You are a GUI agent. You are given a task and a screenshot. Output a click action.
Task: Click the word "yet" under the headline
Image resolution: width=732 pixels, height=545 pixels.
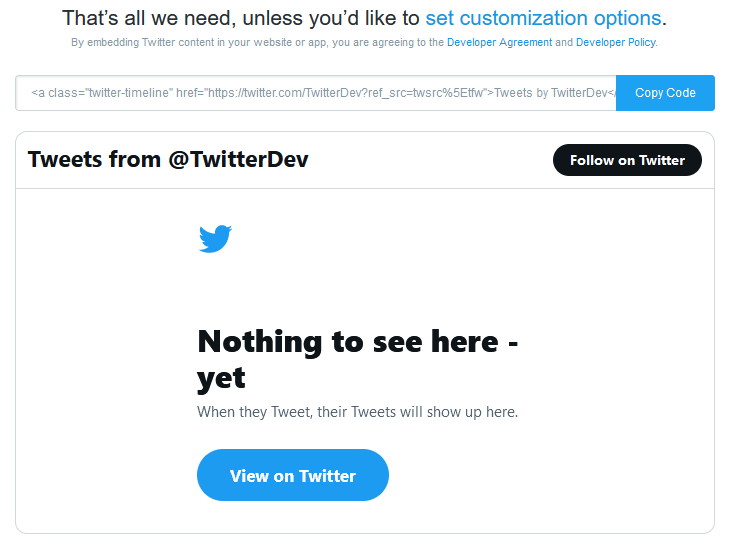pos(221,379)
